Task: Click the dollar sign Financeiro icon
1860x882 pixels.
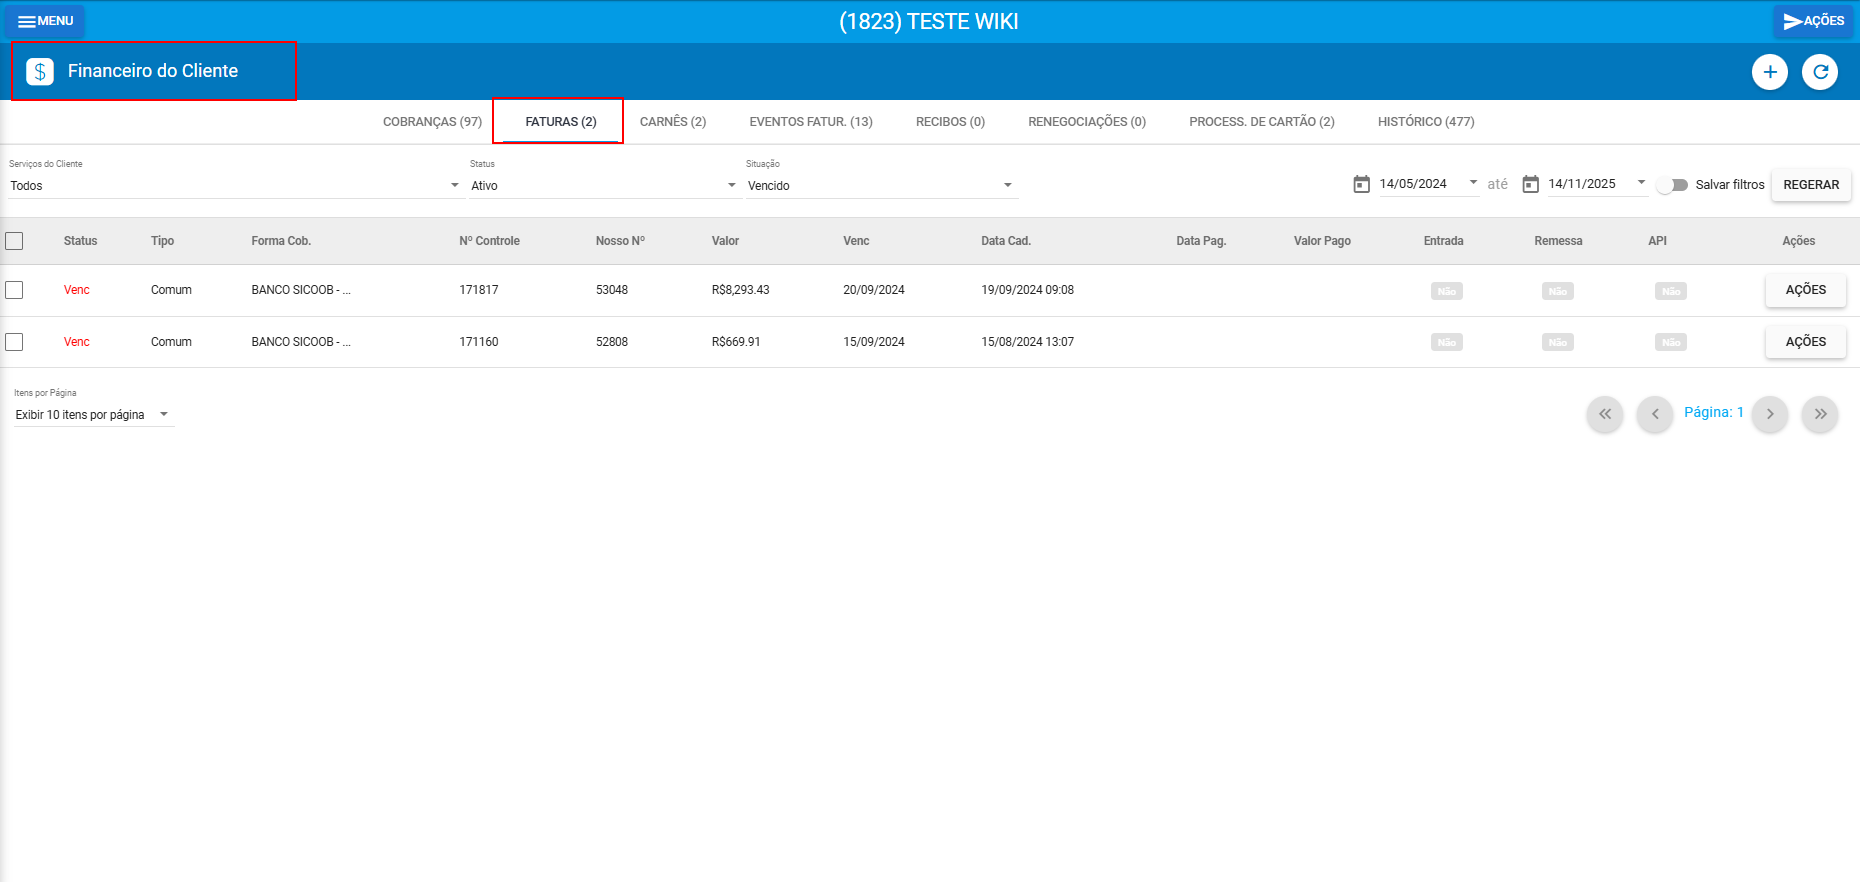Action: click(x=40, y=71)
